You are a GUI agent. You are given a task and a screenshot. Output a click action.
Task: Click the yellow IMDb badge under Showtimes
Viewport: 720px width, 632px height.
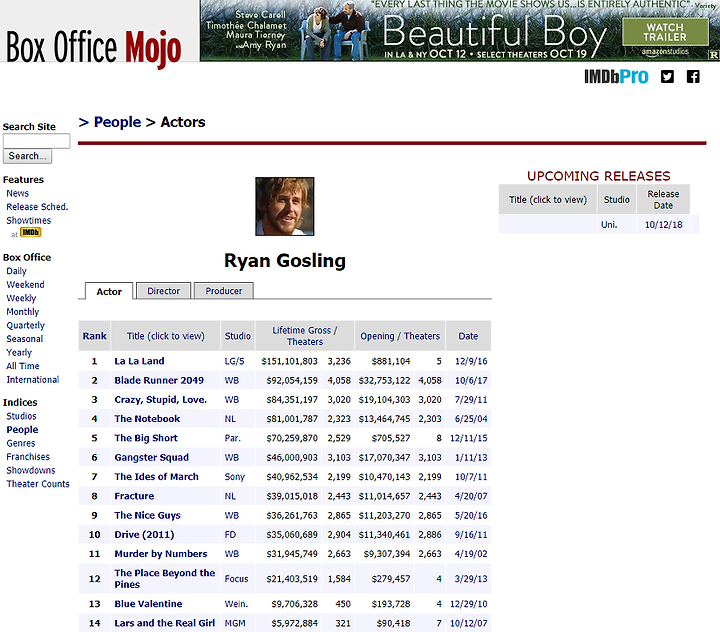pos(31,232)
